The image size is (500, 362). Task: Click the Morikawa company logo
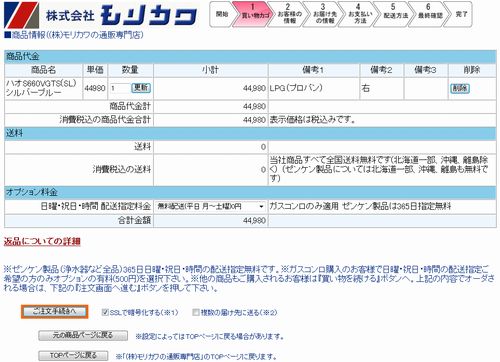pyautogui.click(x=100, y=15)
